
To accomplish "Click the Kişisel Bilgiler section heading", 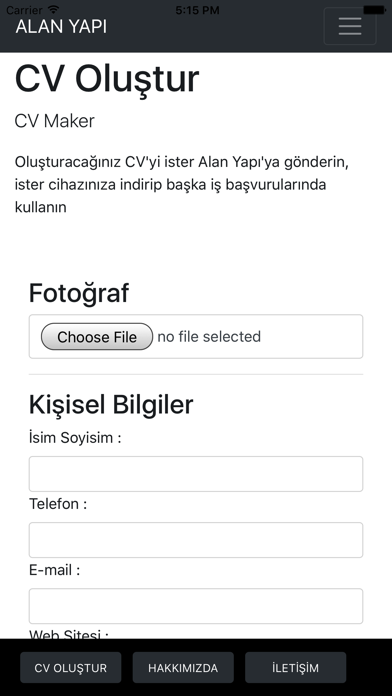I will tap(111, 405).
